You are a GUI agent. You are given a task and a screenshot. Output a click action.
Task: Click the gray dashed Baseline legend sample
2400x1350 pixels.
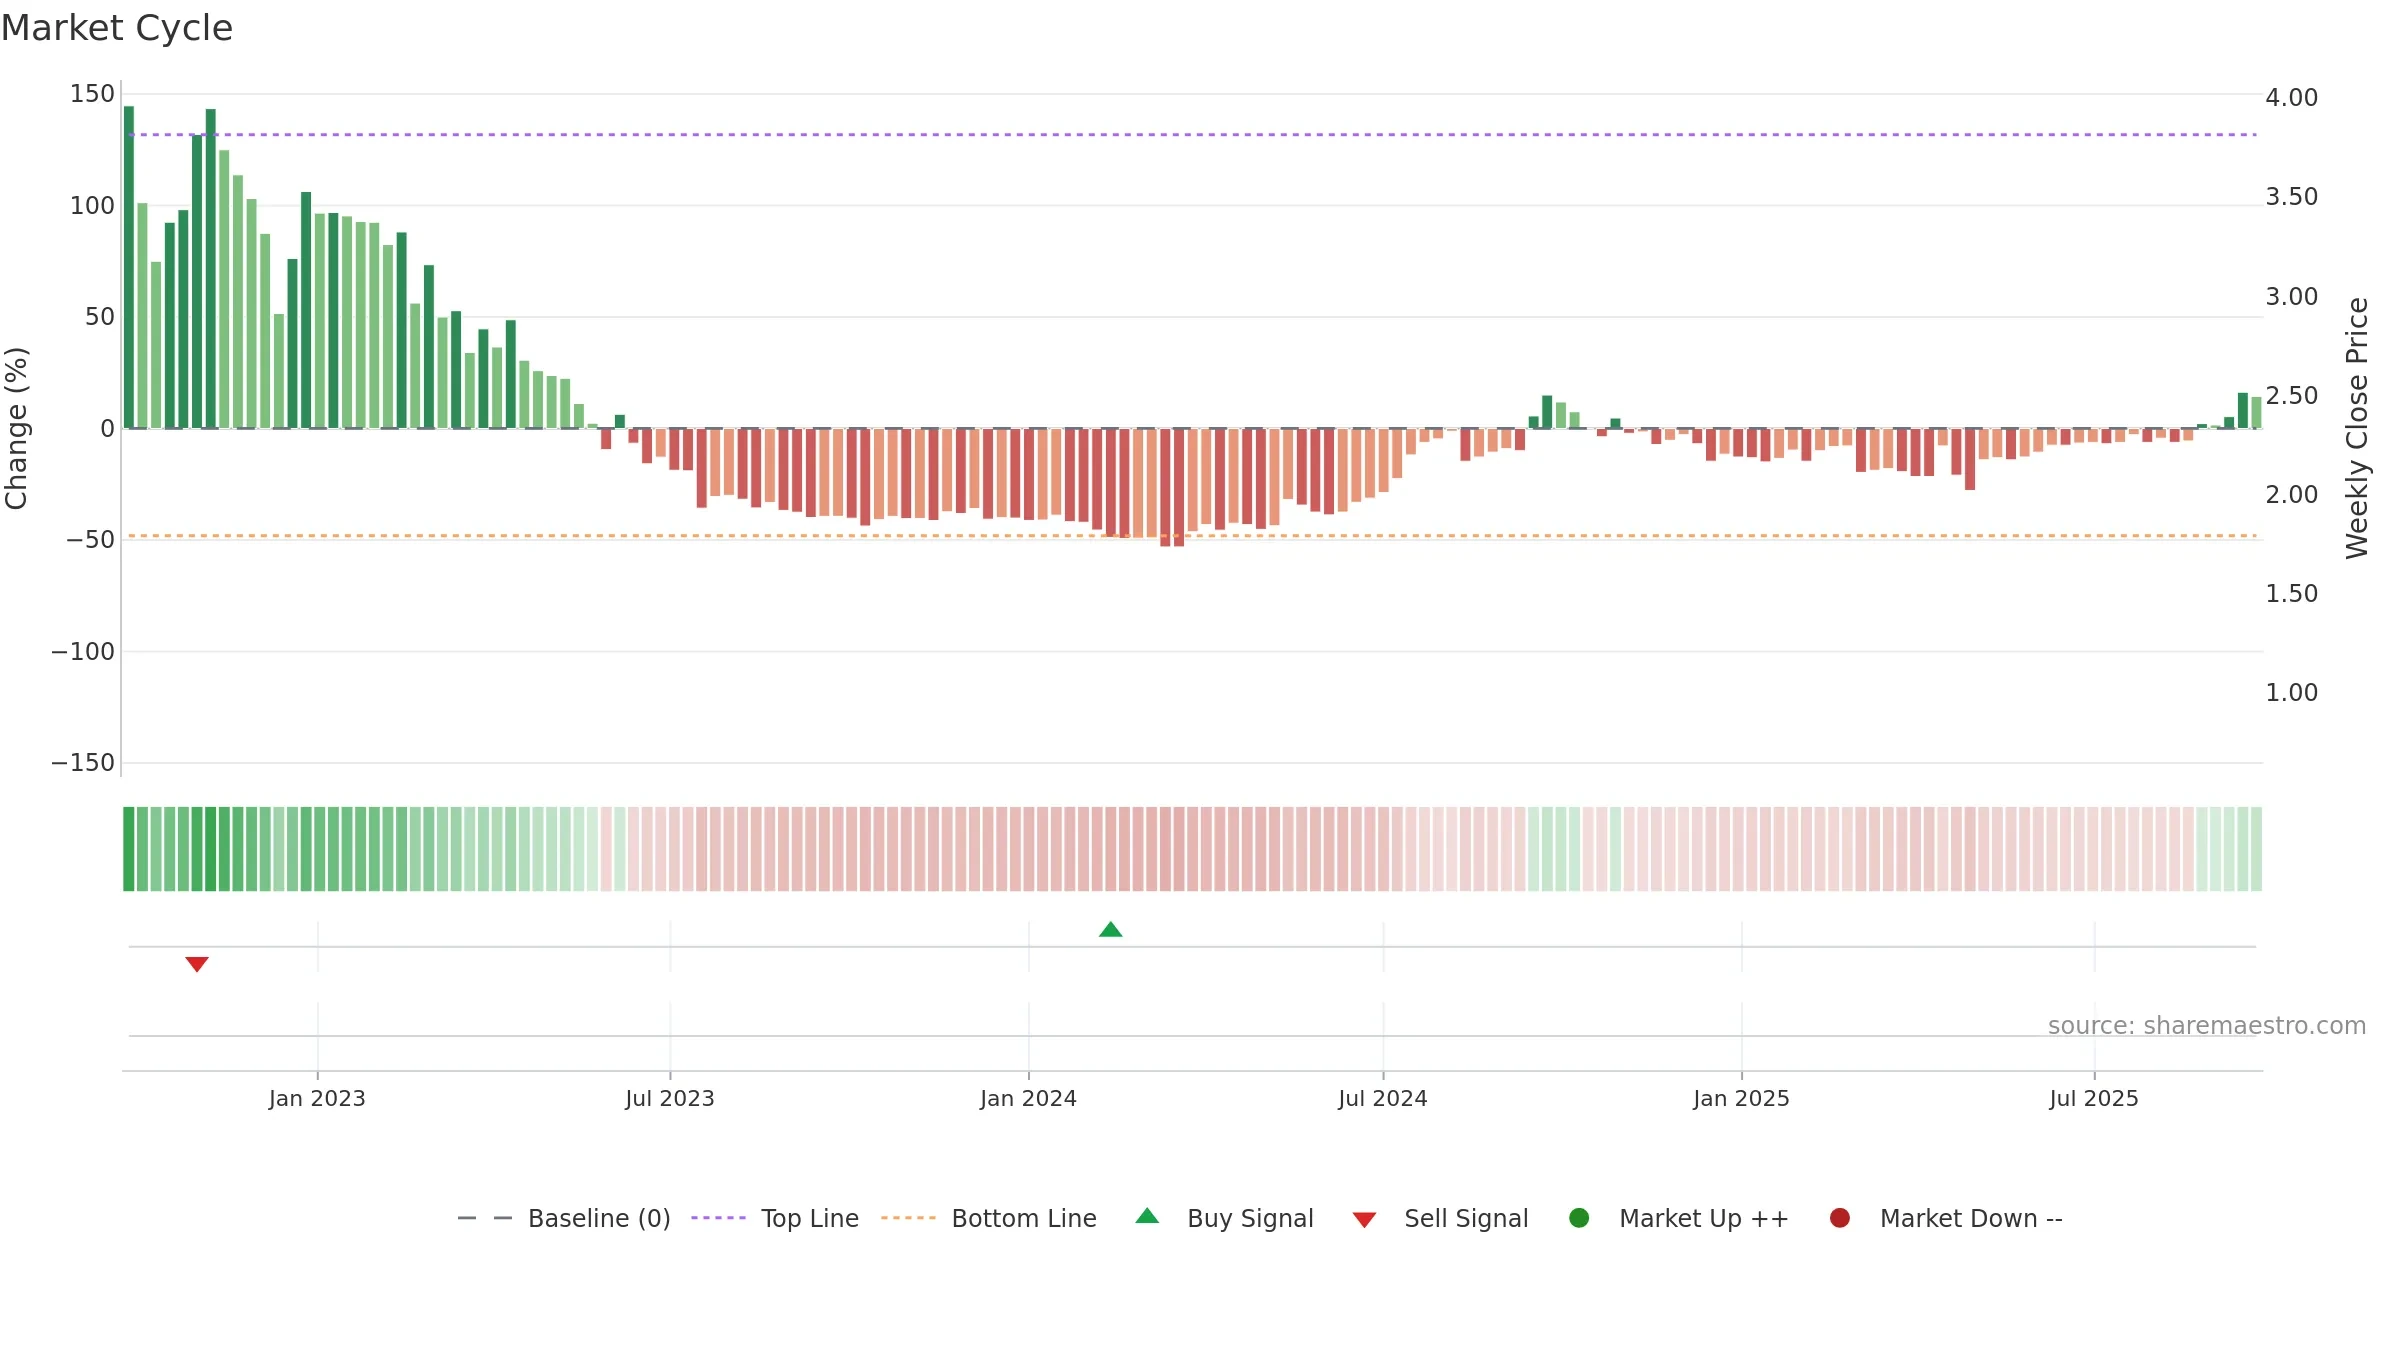point(485,1218)
